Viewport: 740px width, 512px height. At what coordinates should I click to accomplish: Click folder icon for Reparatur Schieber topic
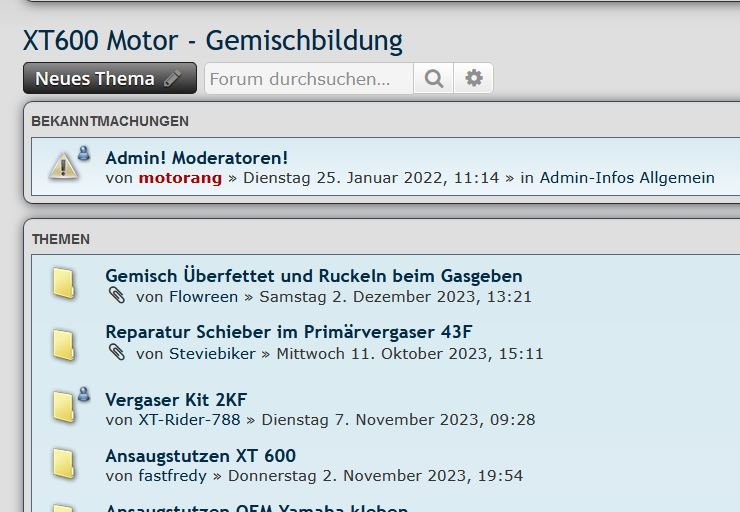pos(64,343)
